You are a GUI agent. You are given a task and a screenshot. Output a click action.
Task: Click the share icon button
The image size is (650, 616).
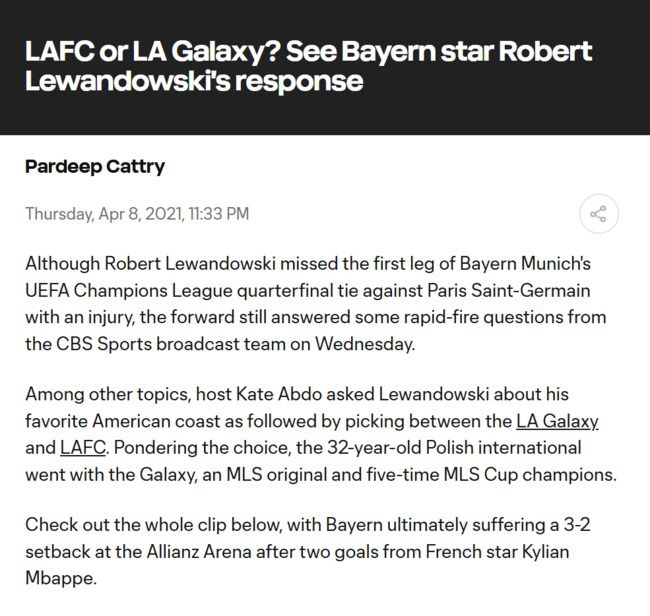click(x=599, y=213)
